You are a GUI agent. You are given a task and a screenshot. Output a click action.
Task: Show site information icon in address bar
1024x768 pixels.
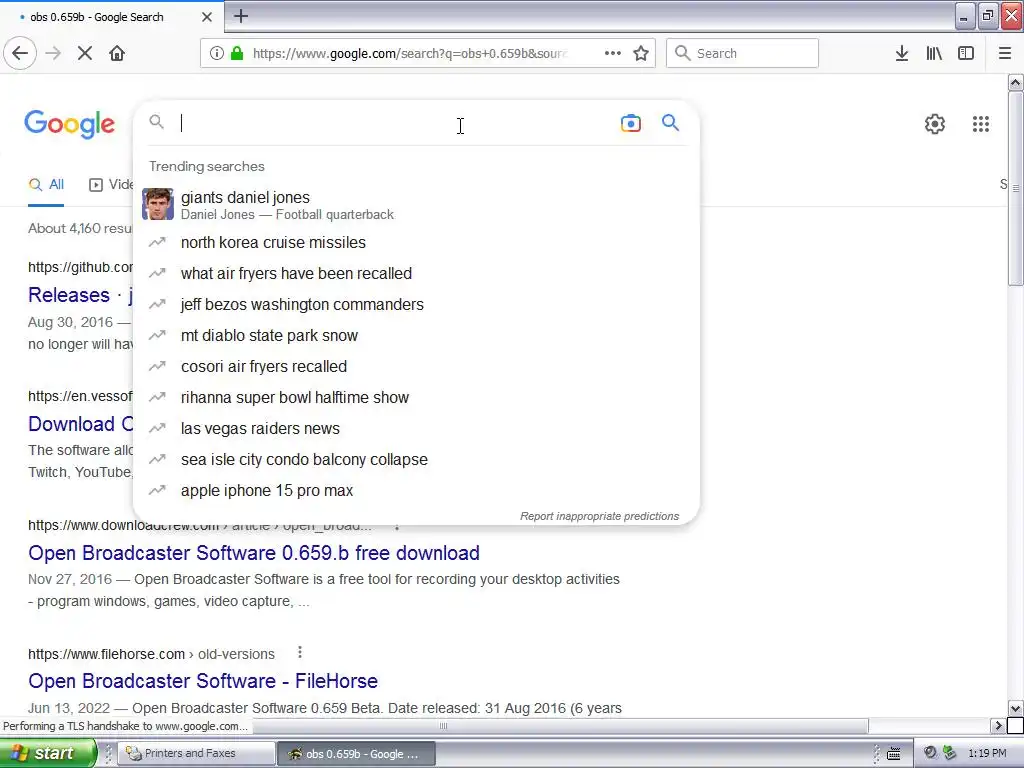click(217, 53)
